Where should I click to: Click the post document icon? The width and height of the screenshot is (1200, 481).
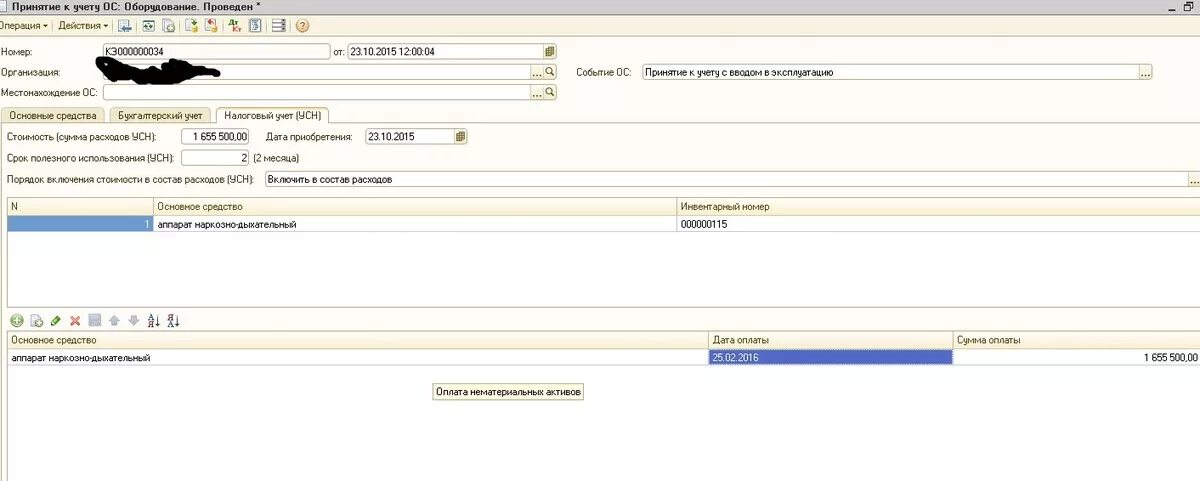tap(190, 25)
